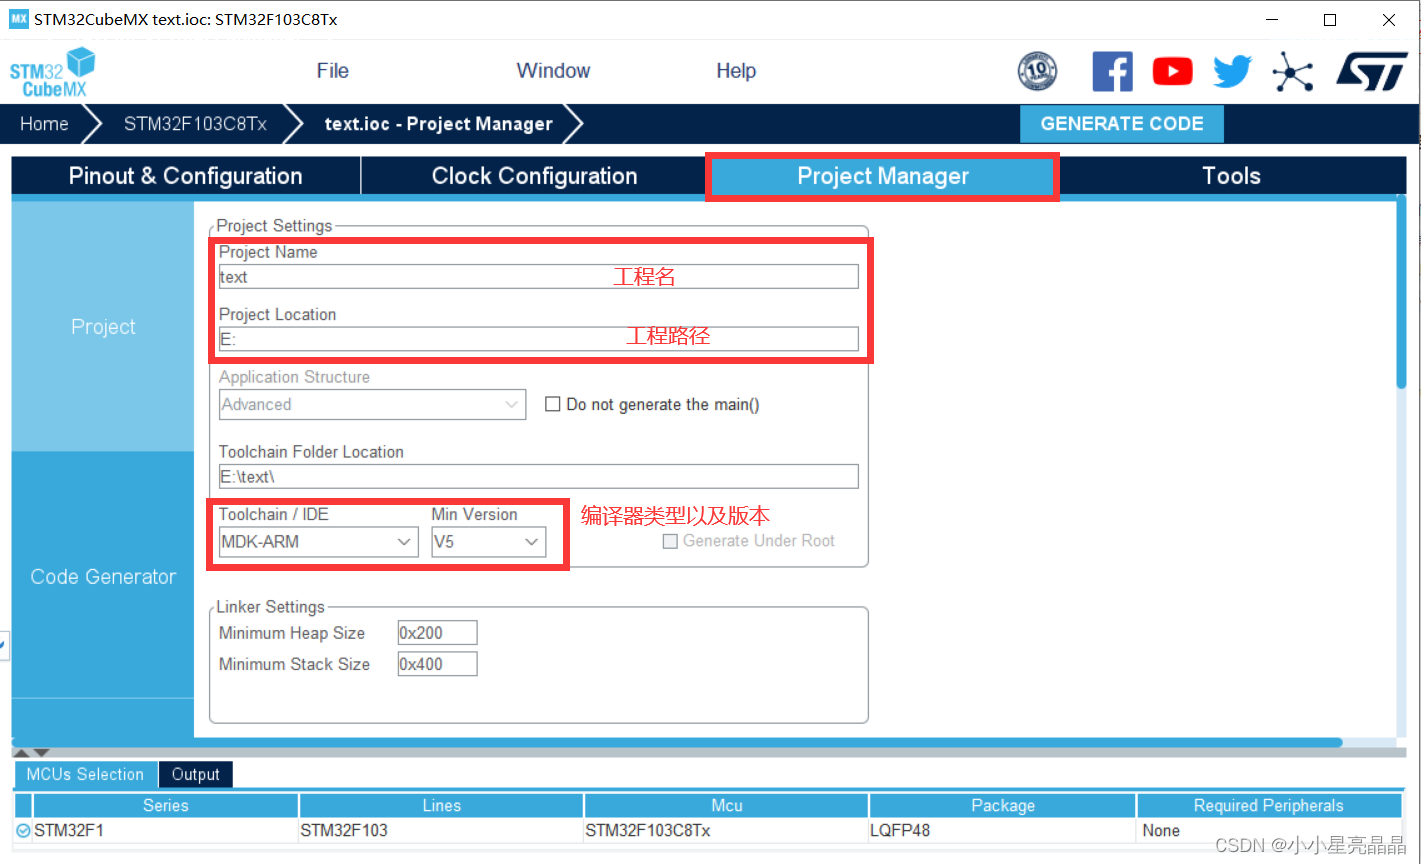1421x864 pixels.
Task: Switch to the Output tab
Action: pos(195,774)
